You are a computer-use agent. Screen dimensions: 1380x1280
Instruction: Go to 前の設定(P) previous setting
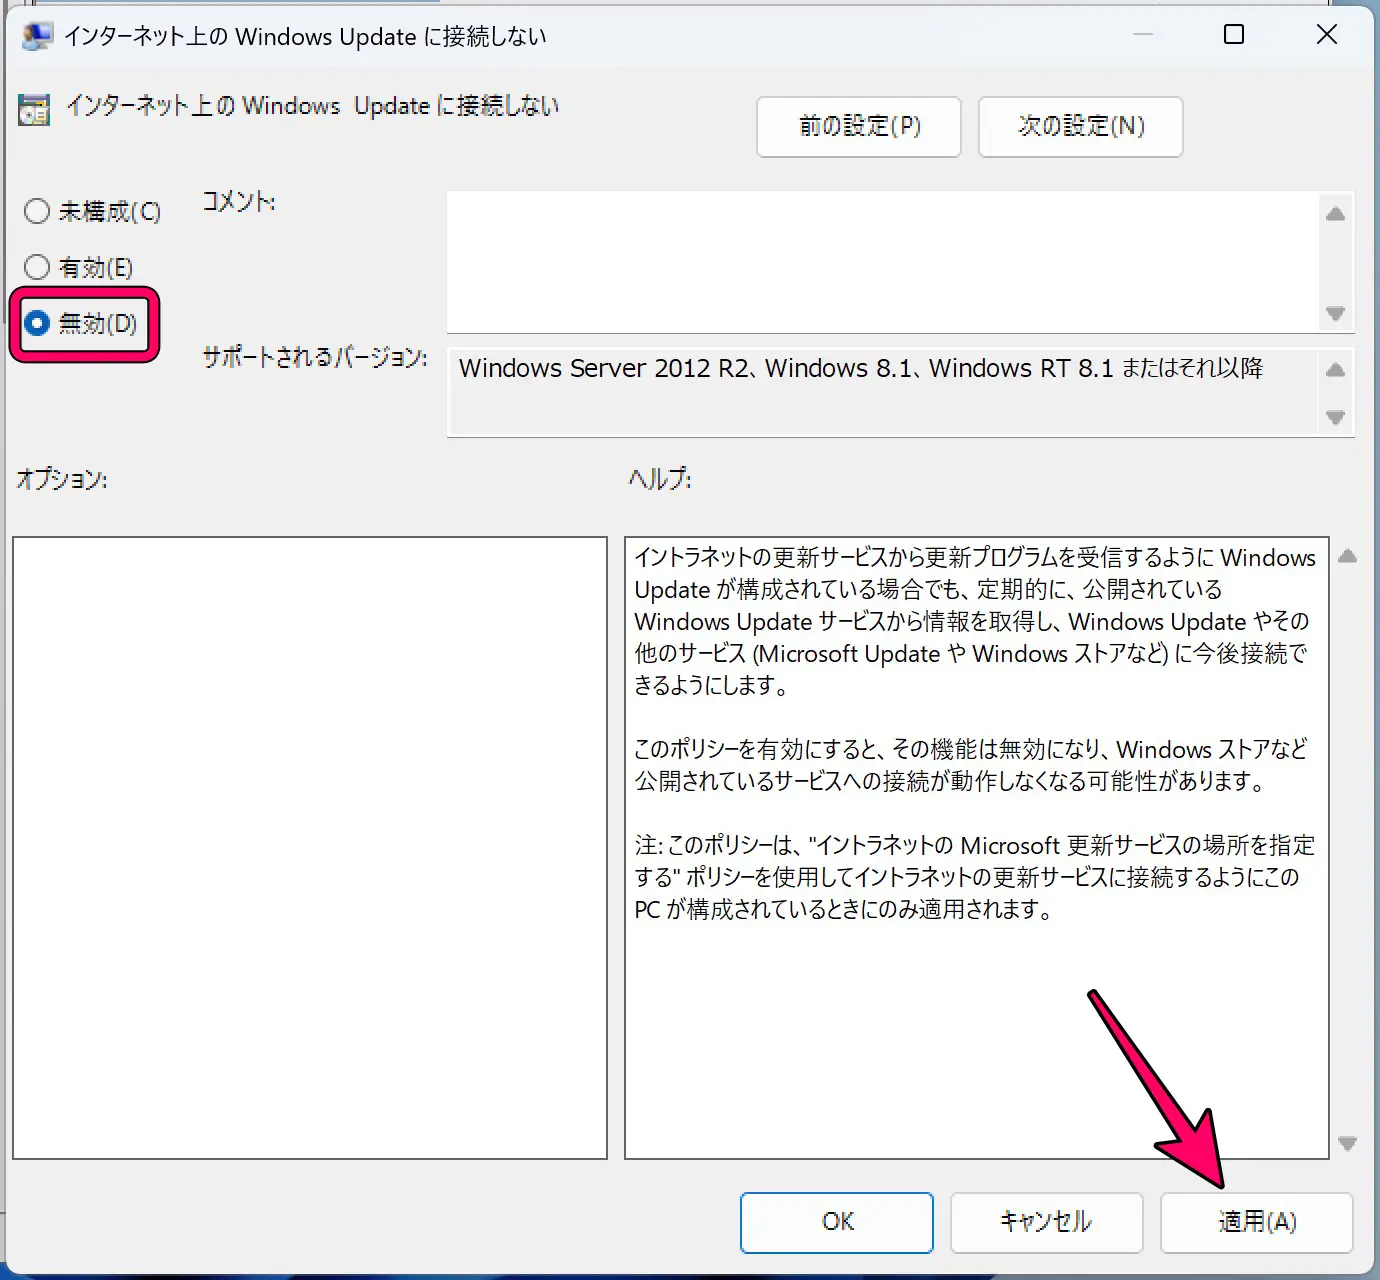pyautogui.click(x=858, y=126)
